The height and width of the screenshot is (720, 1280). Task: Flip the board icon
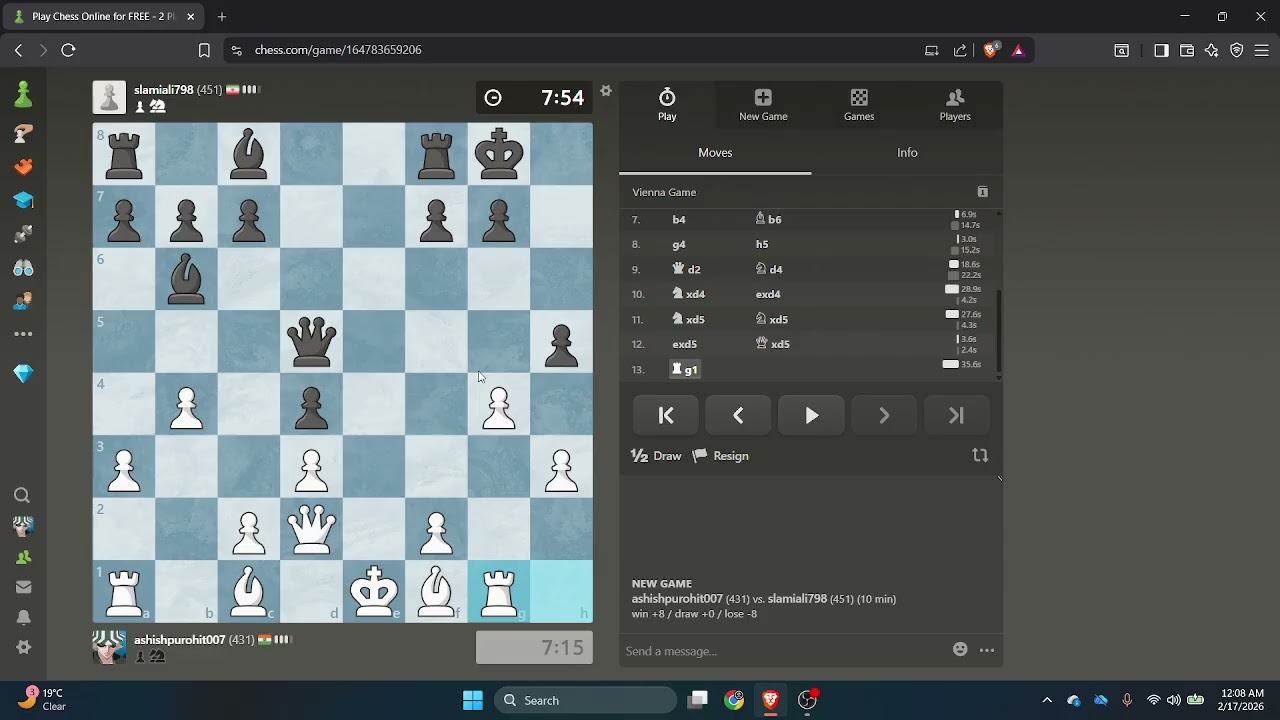(980, 455)
